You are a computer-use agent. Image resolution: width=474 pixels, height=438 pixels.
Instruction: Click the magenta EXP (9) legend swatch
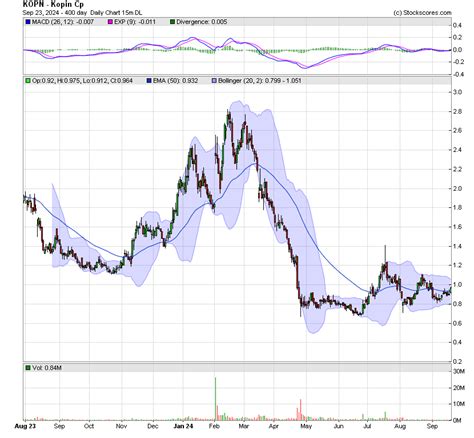[110, 22]
